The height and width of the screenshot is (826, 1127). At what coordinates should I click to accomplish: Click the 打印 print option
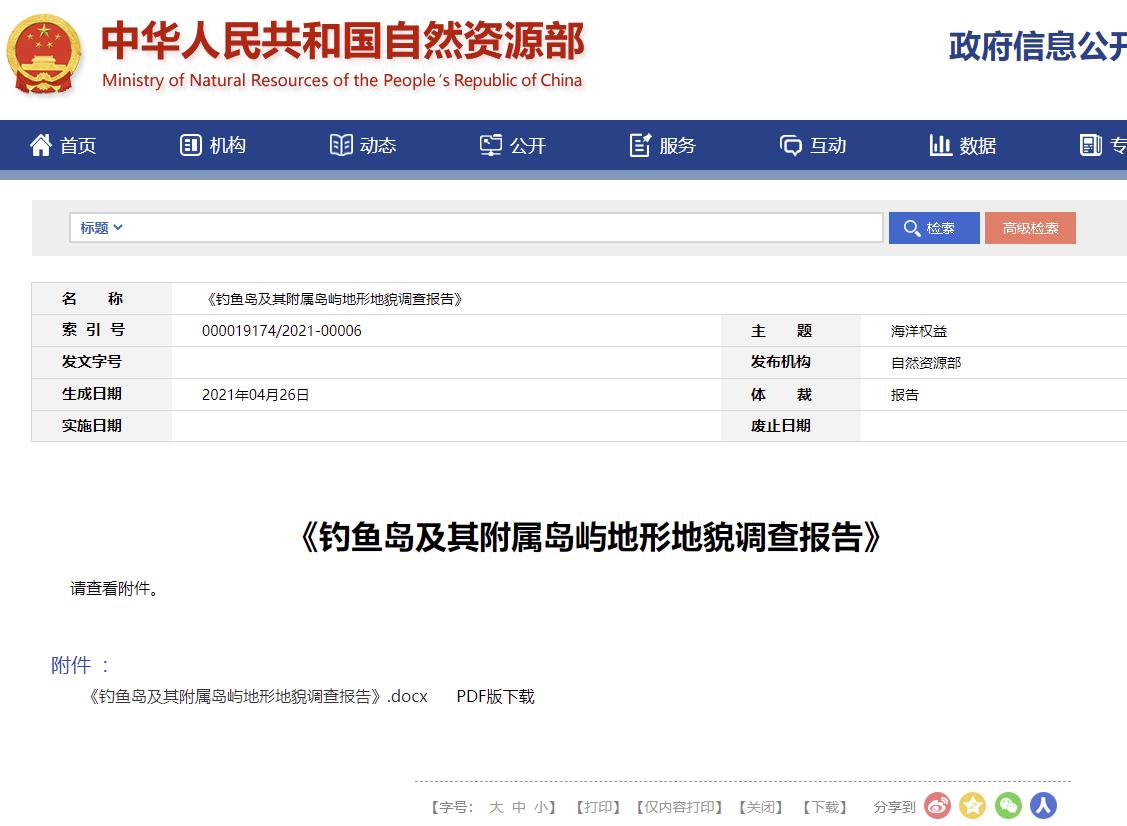pyautogui.click(x=597, y=805)
